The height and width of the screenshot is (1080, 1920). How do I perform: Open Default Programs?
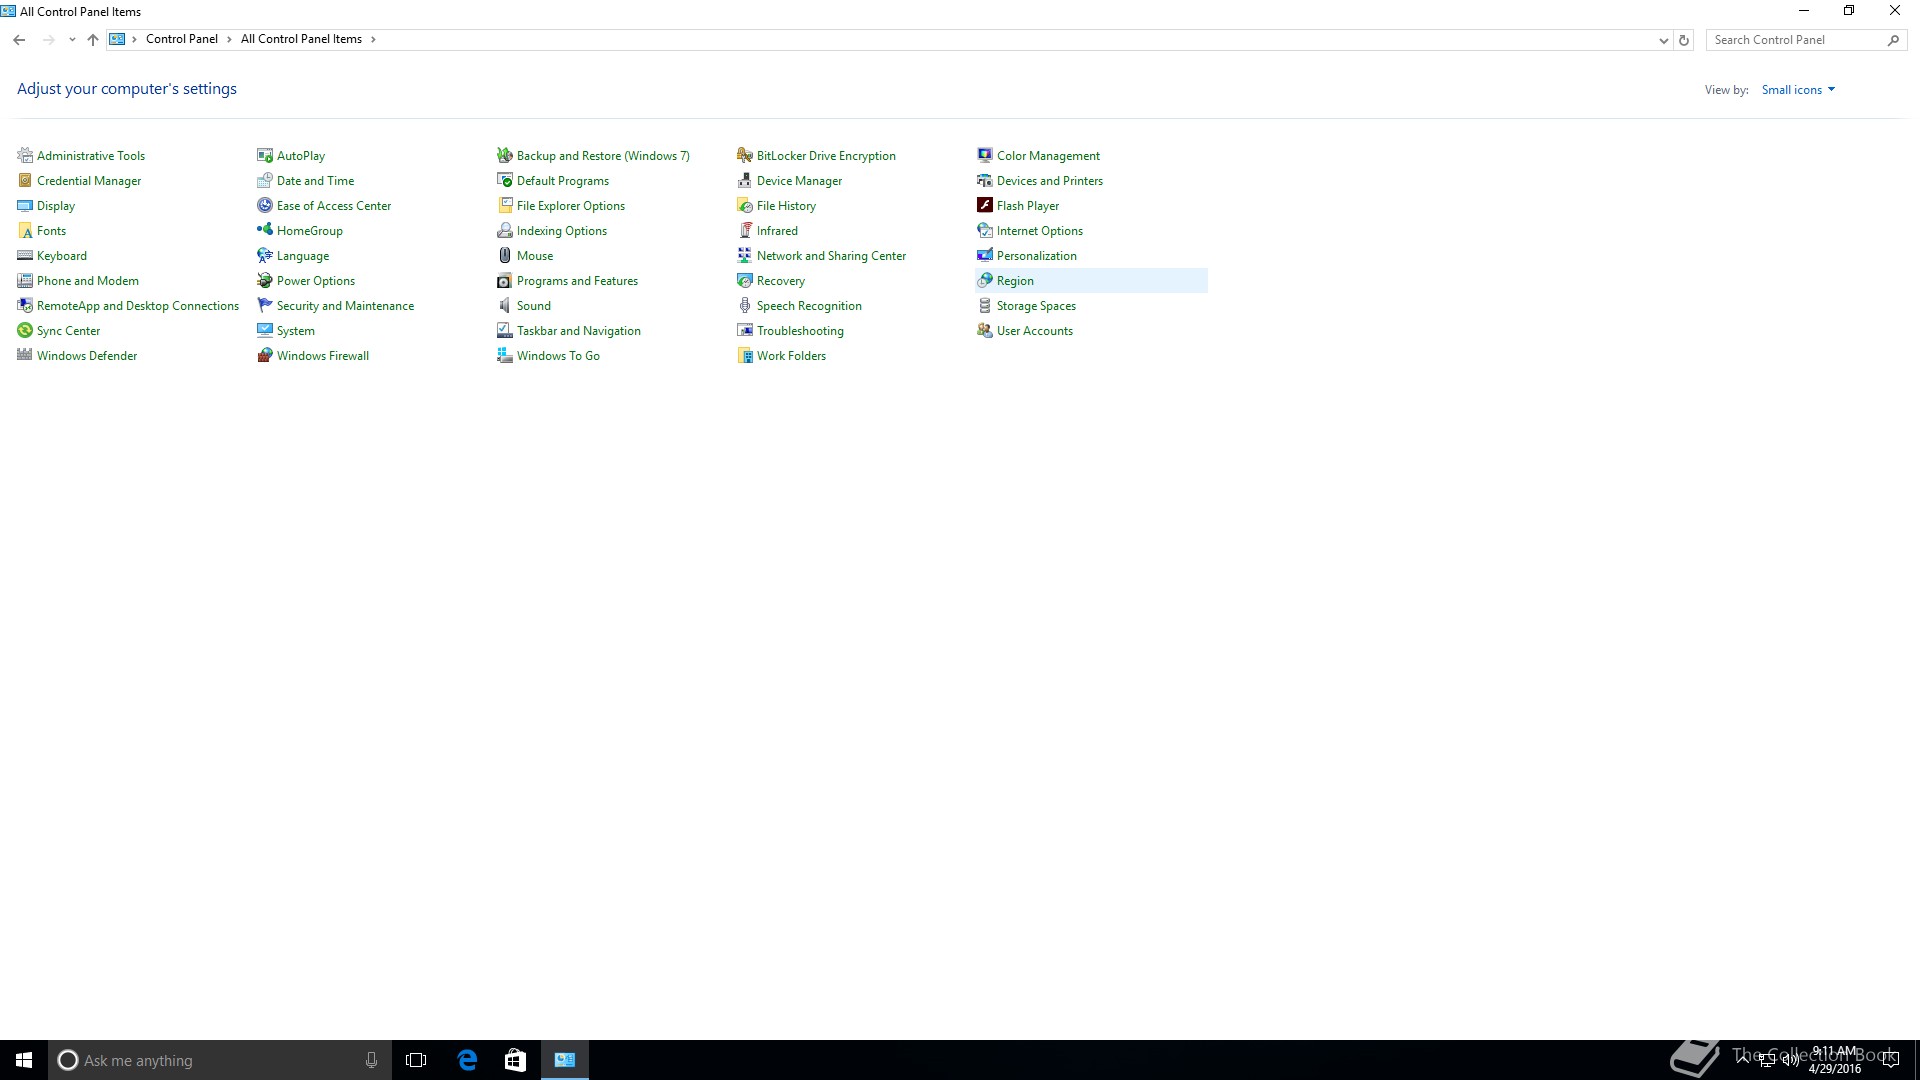pyautogui.click(x=563, y=181)
